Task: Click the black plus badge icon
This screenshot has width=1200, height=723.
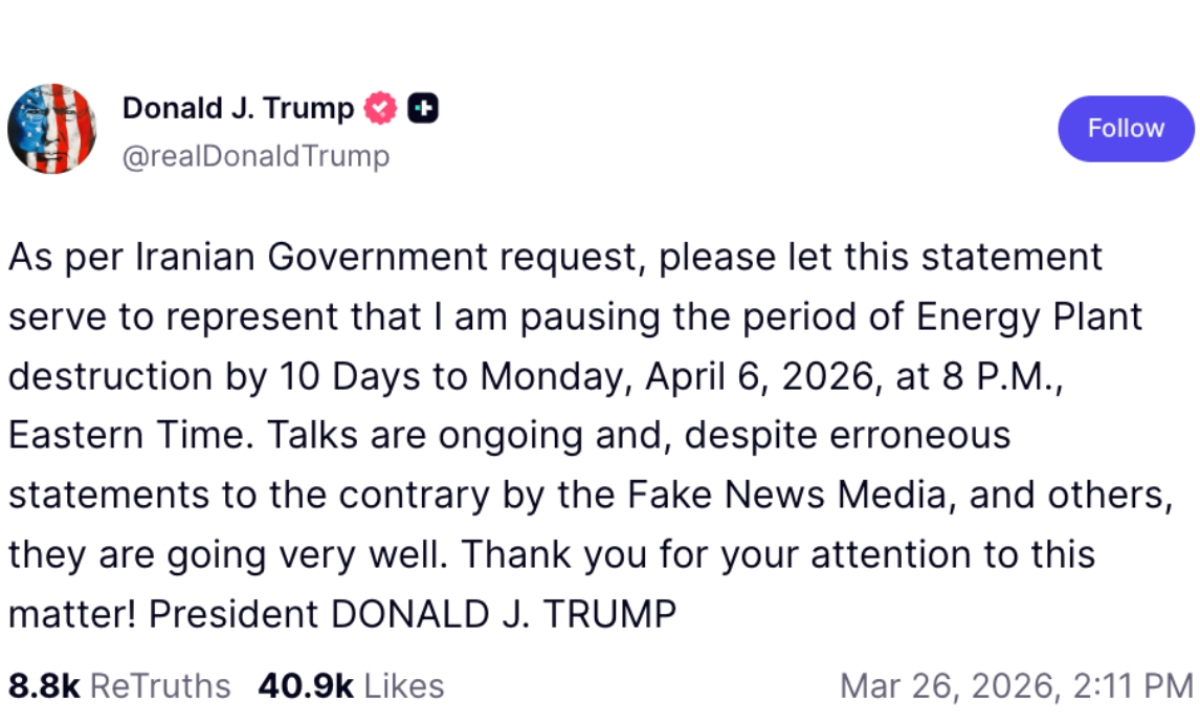Action: [x=423, y=108]
